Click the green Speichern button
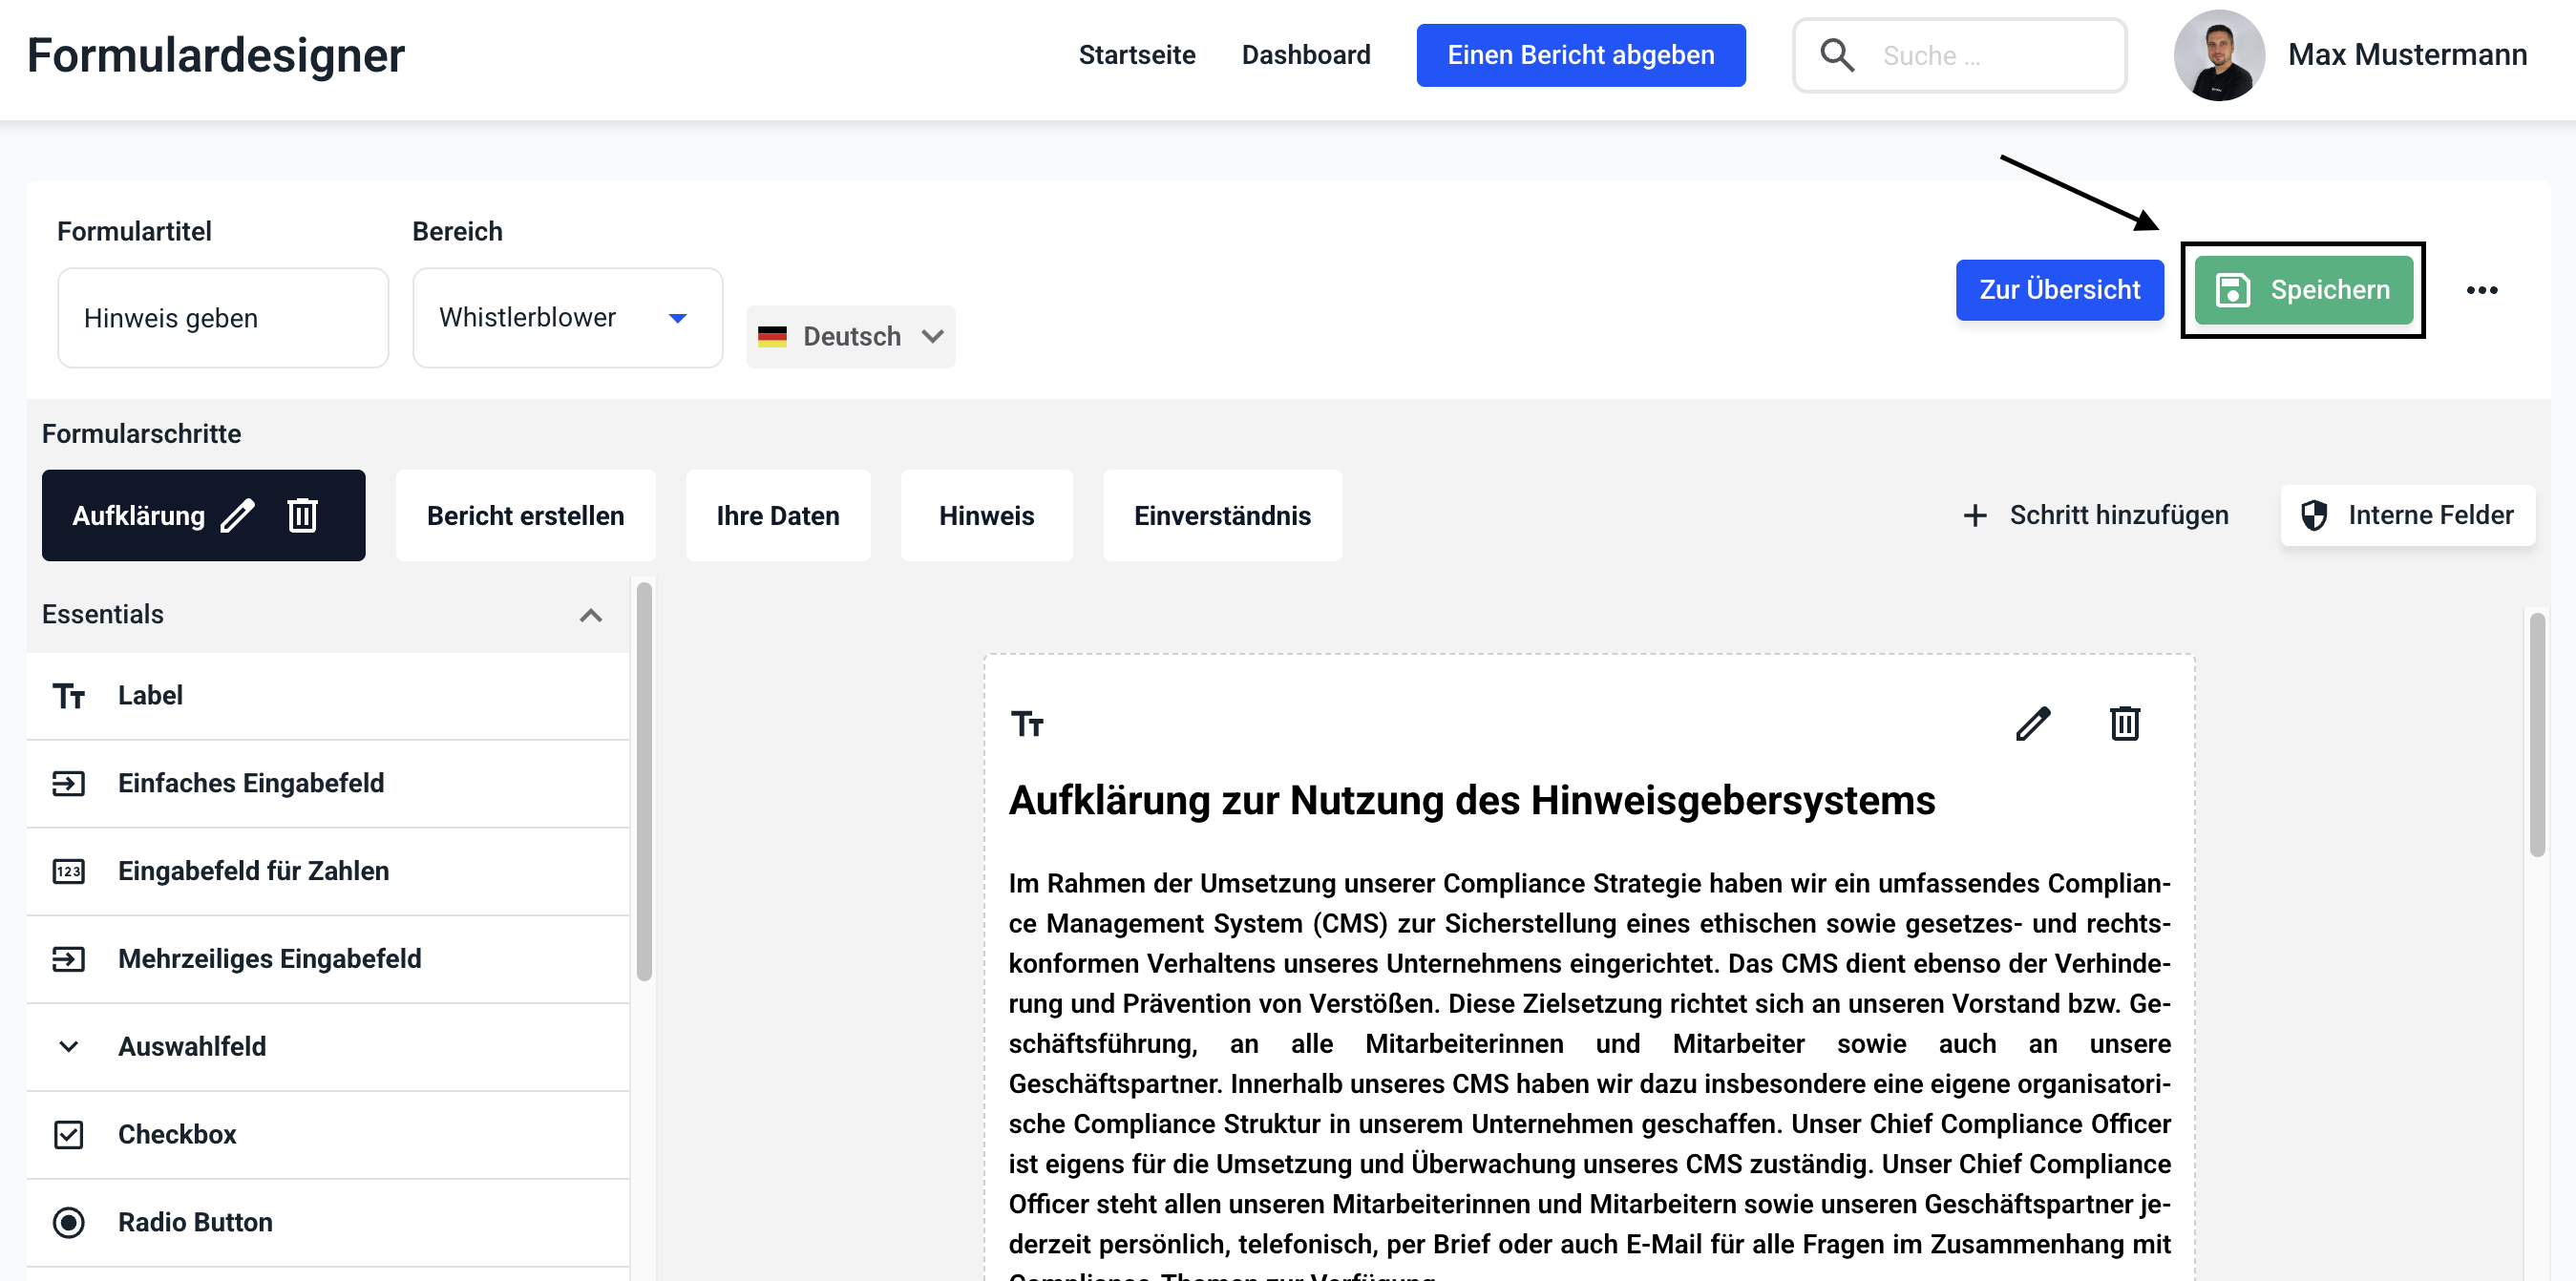Viewport: 2576px width, 1281px height. tap(2303, 290)
